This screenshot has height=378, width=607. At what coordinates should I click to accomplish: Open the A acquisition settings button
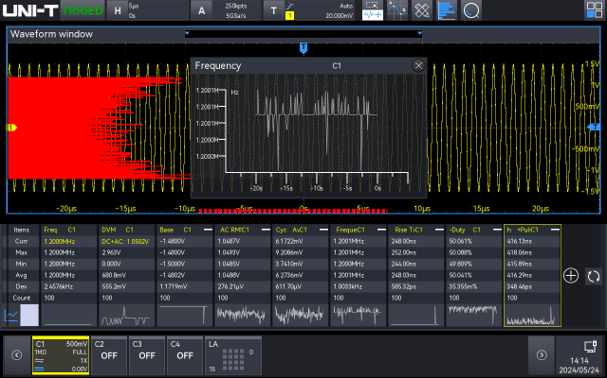click(x=202, y=11)
